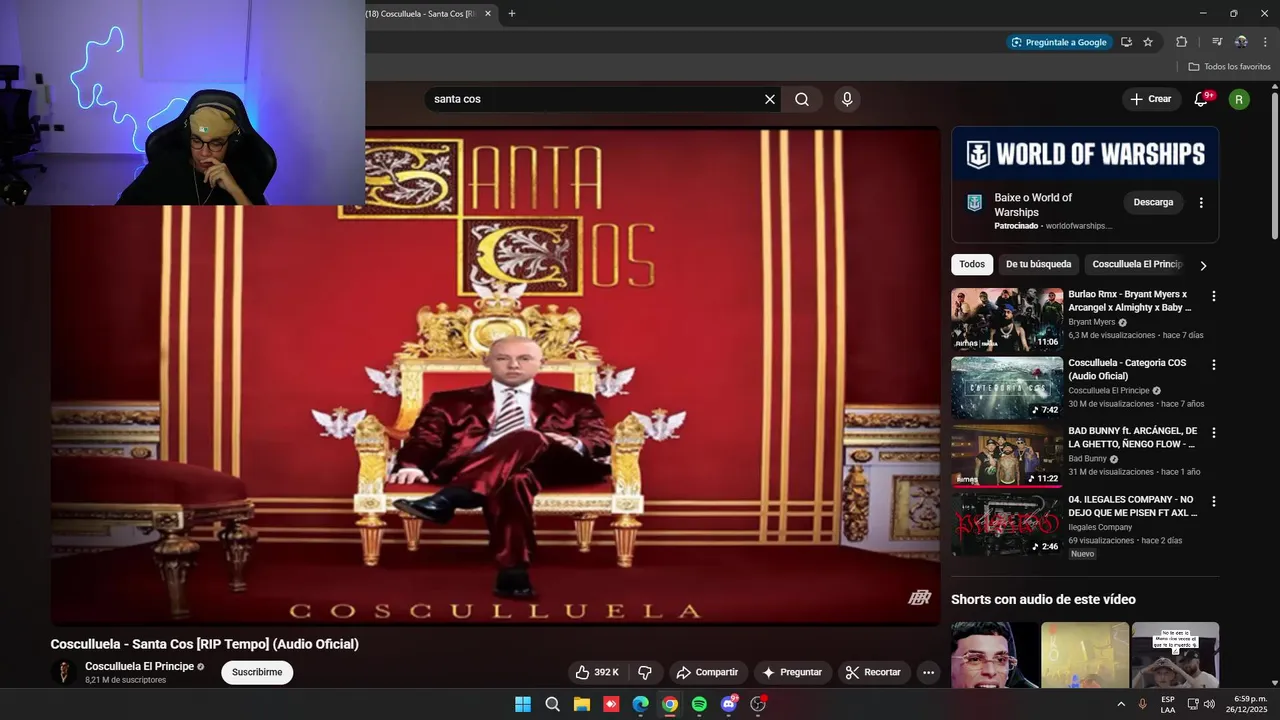
Task: Click the install app icon in address bar
Action: click(x=1126, y=42)
